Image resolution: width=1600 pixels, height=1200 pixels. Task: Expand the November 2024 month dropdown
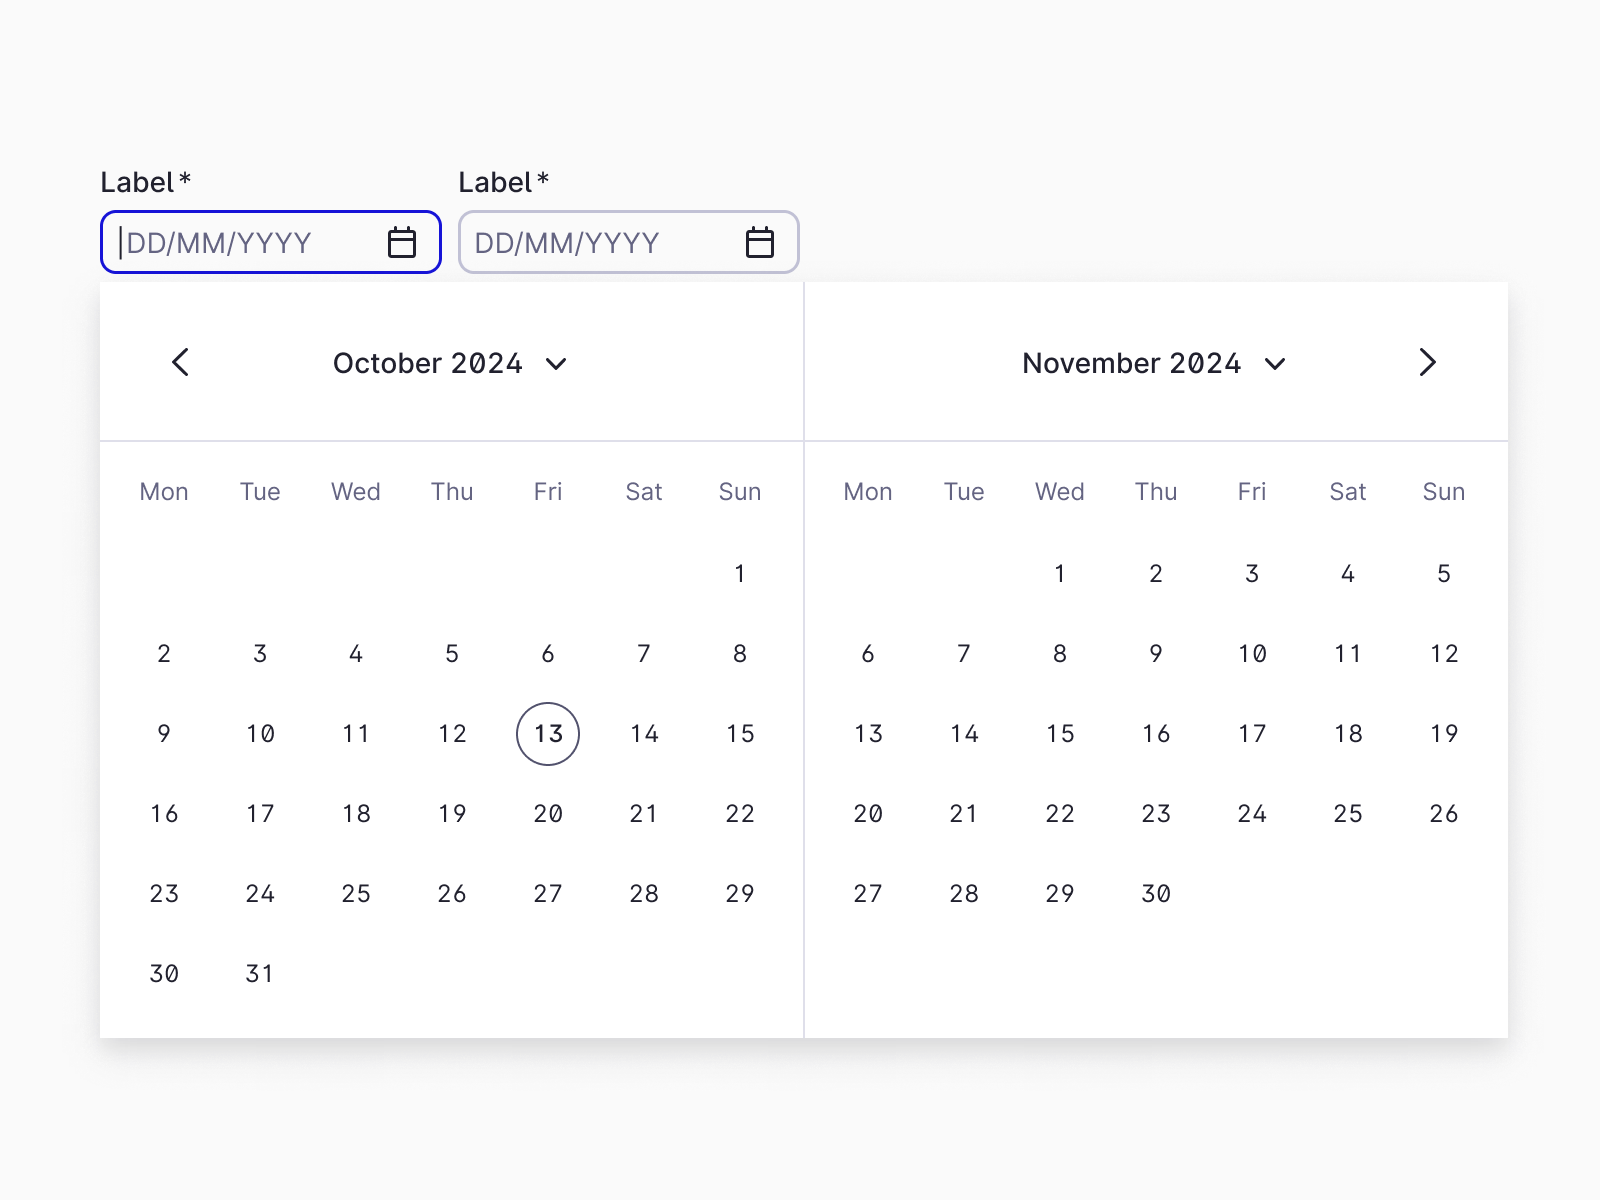[x=1154, y=363]
